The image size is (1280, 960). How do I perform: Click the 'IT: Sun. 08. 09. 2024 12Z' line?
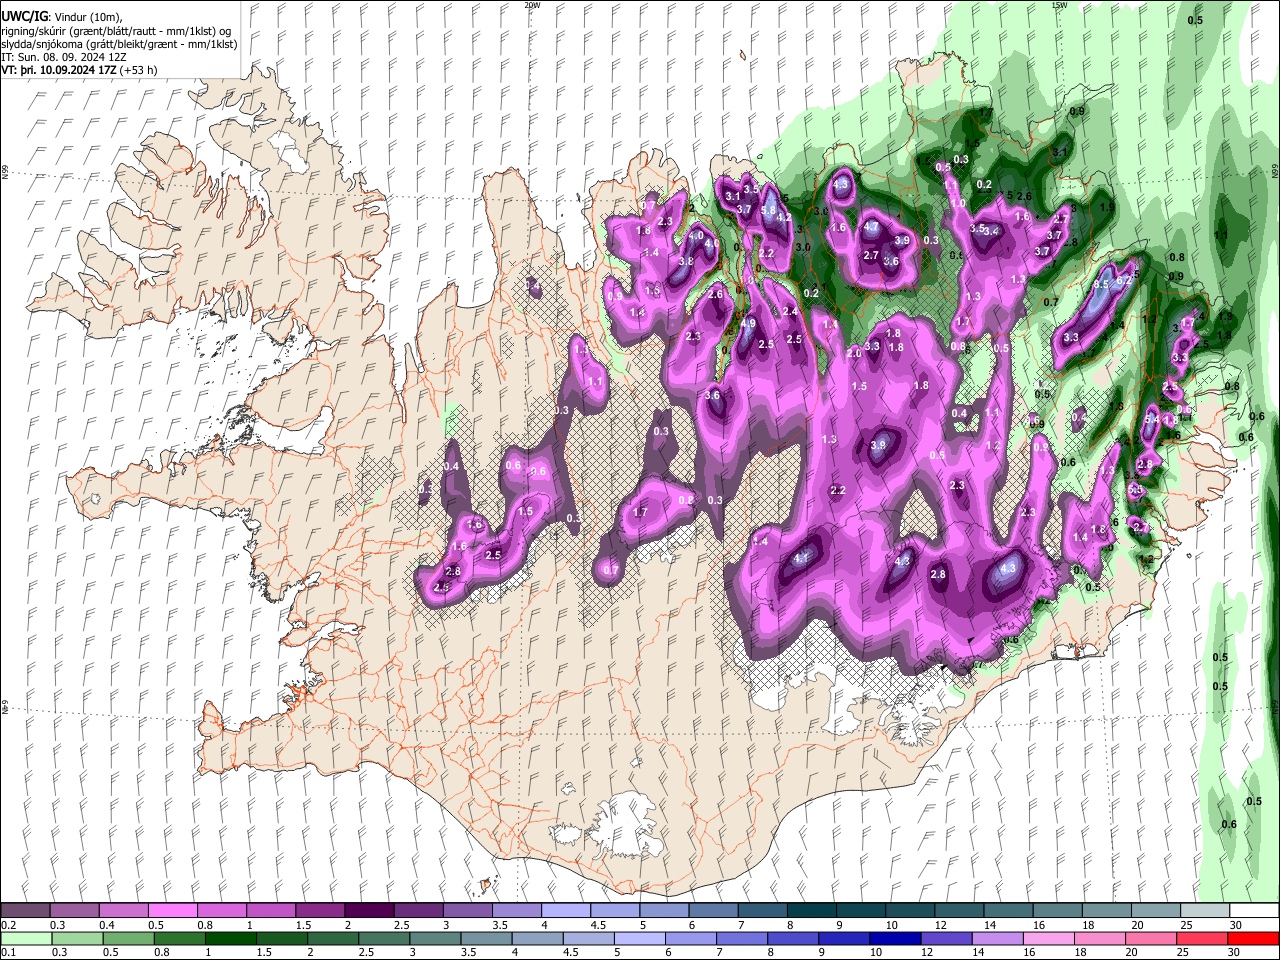(63, 57)
